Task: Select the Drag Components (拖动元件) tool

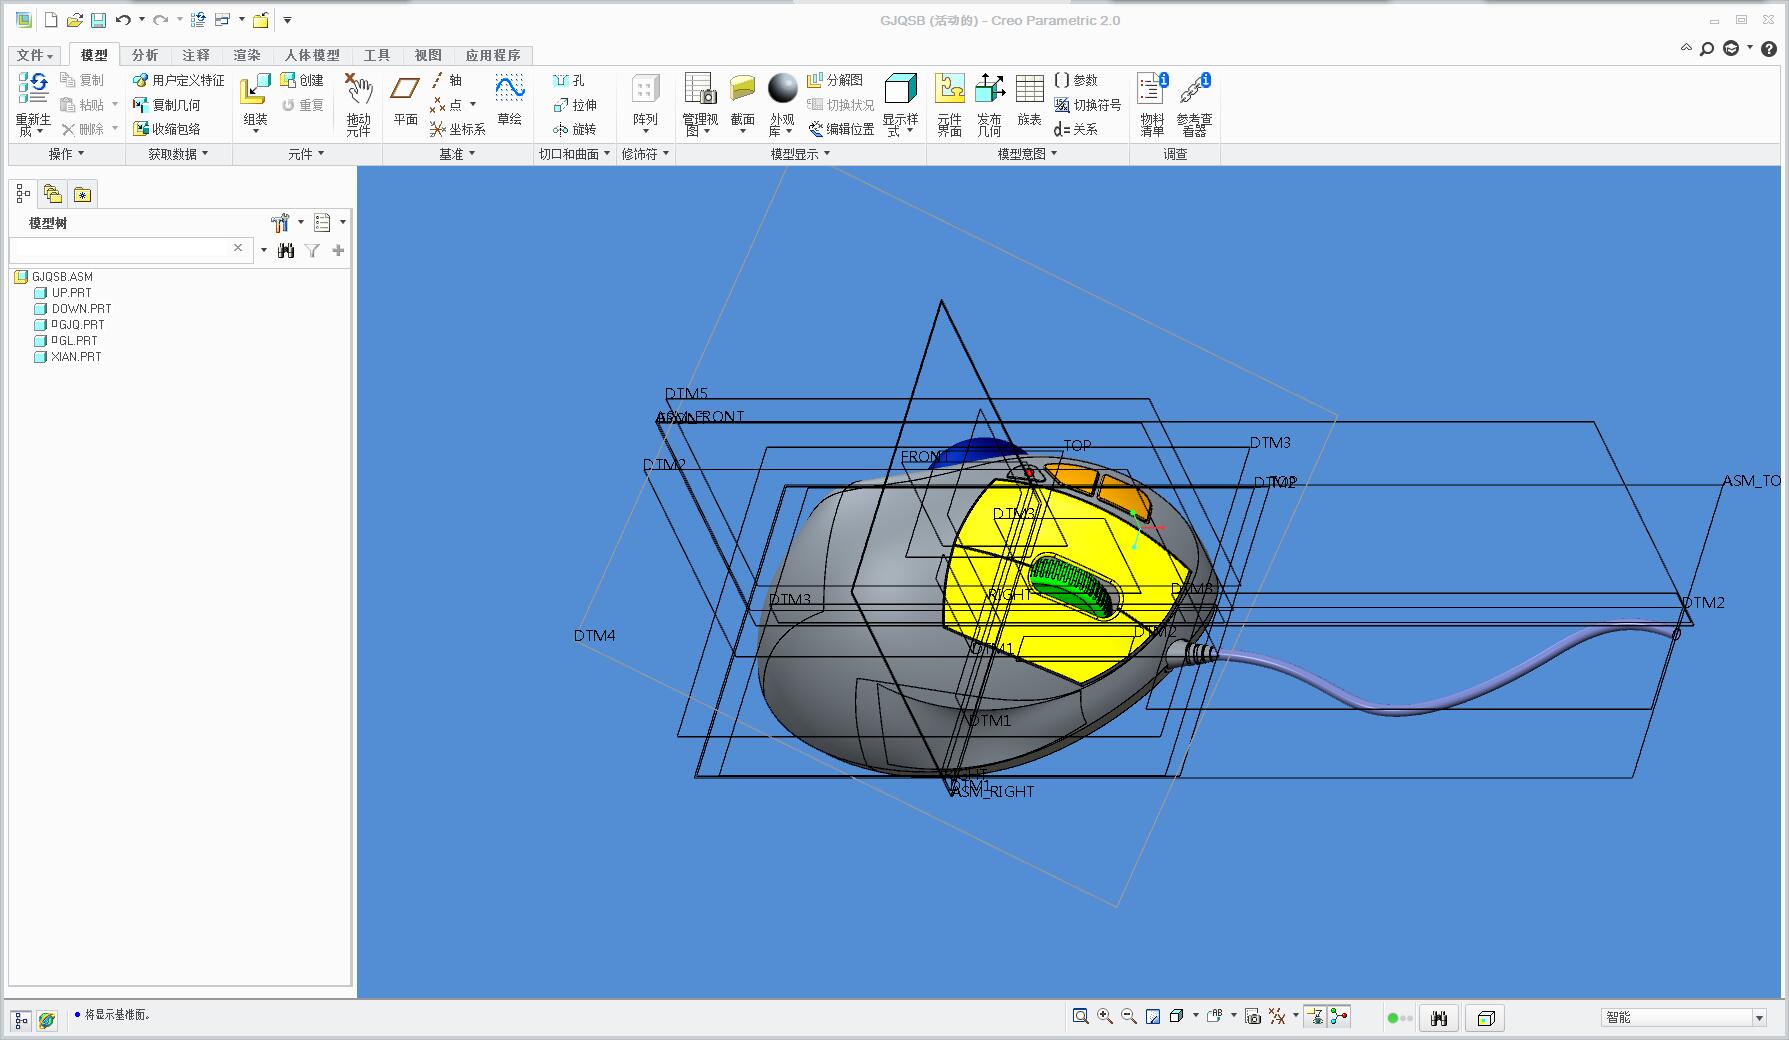Action: (x=359, y=104)
